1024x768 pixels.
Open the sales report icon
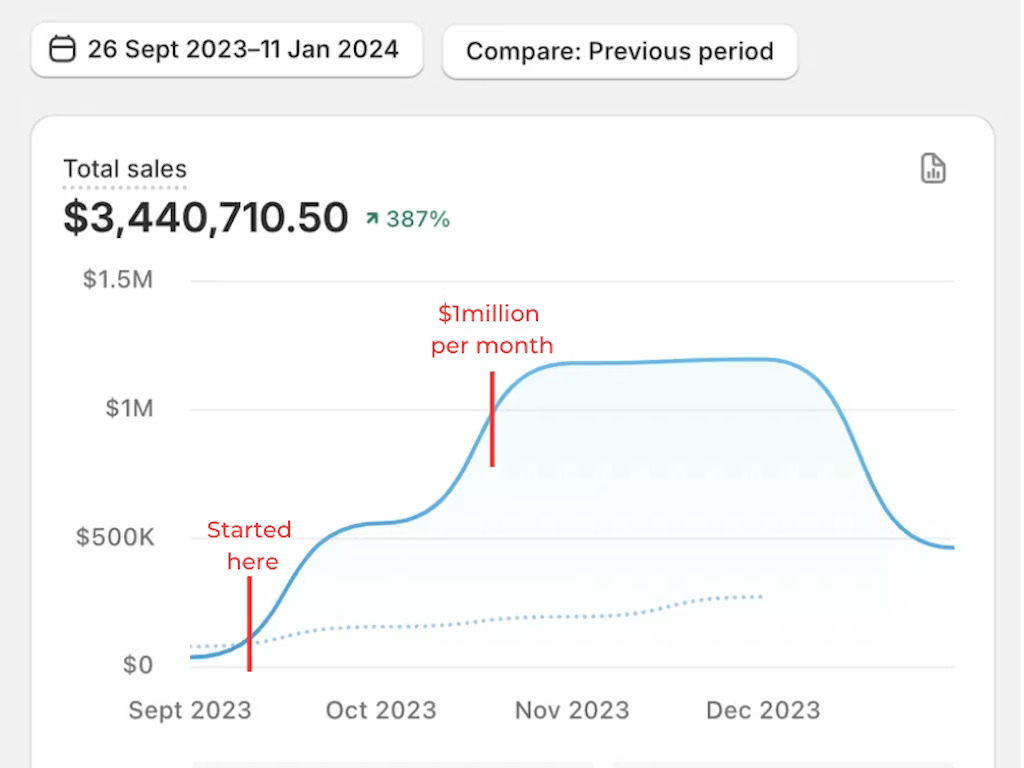[932, 169]
